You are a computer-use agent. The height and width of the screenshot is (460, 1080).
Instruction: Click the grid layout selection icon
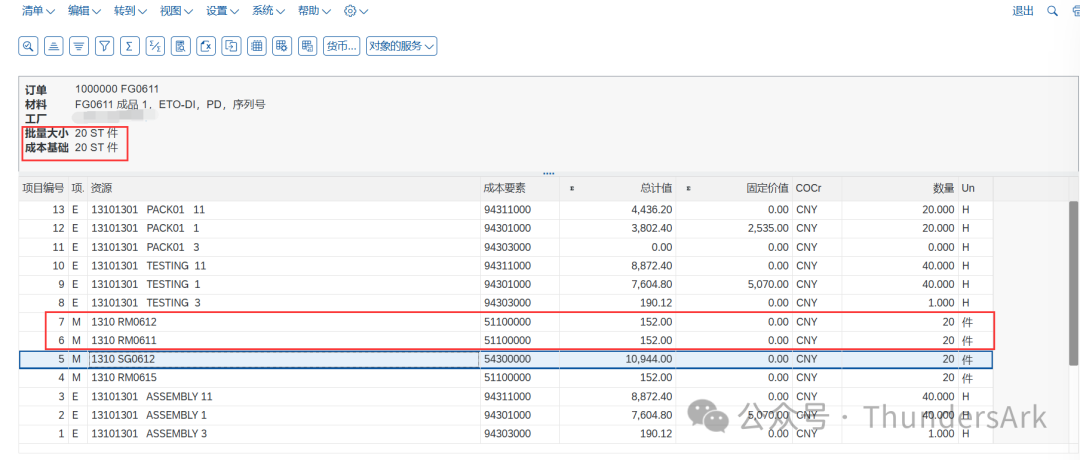click(x=257, y=46)
